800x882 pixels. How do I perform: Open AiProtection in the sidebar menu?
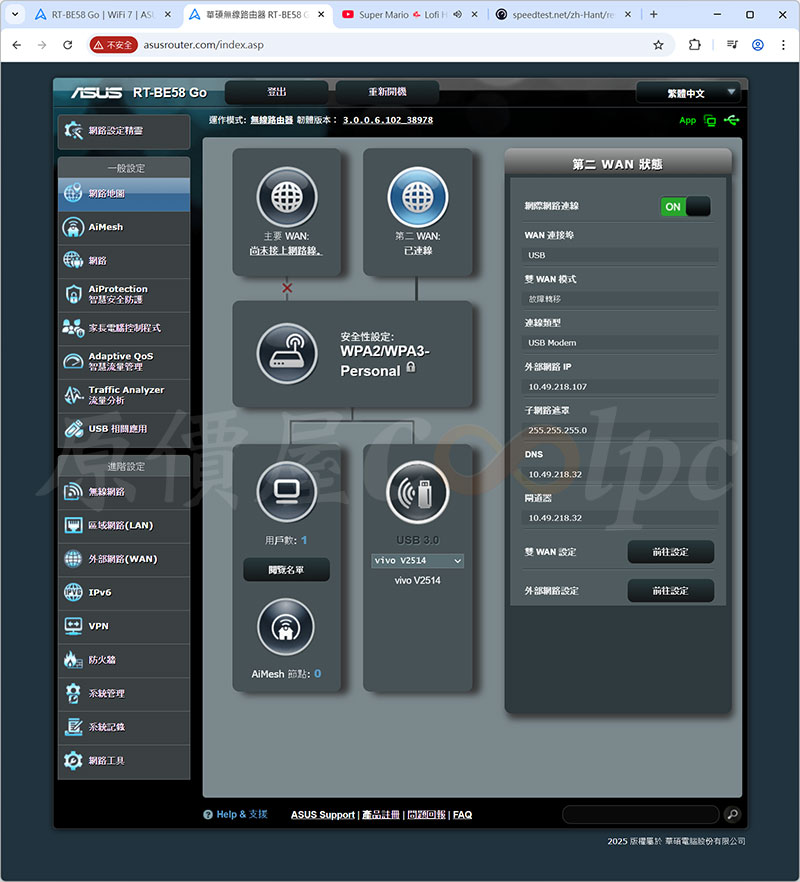pos(123,294)
